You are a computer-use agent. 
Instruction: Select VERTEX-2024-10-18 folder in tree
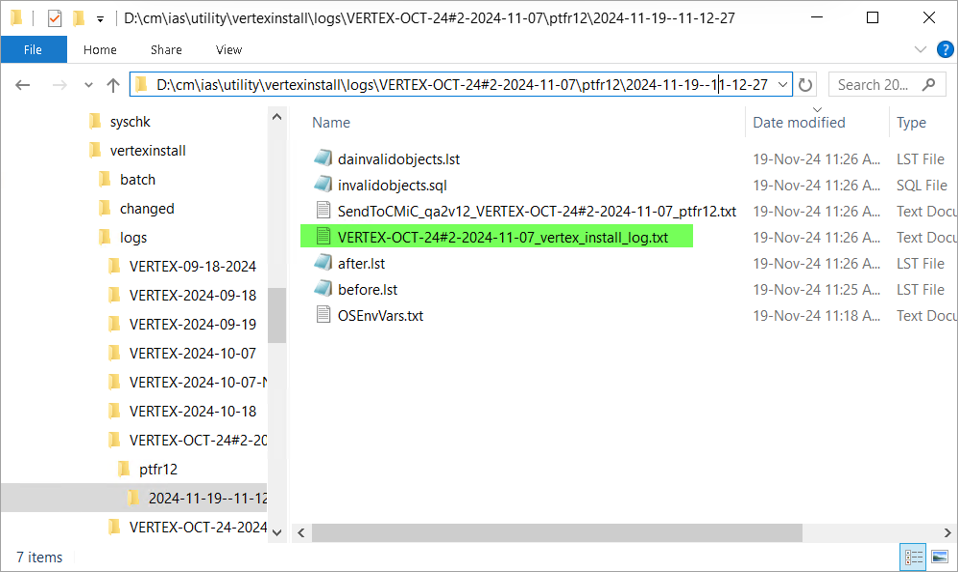[x=192, y=411]
